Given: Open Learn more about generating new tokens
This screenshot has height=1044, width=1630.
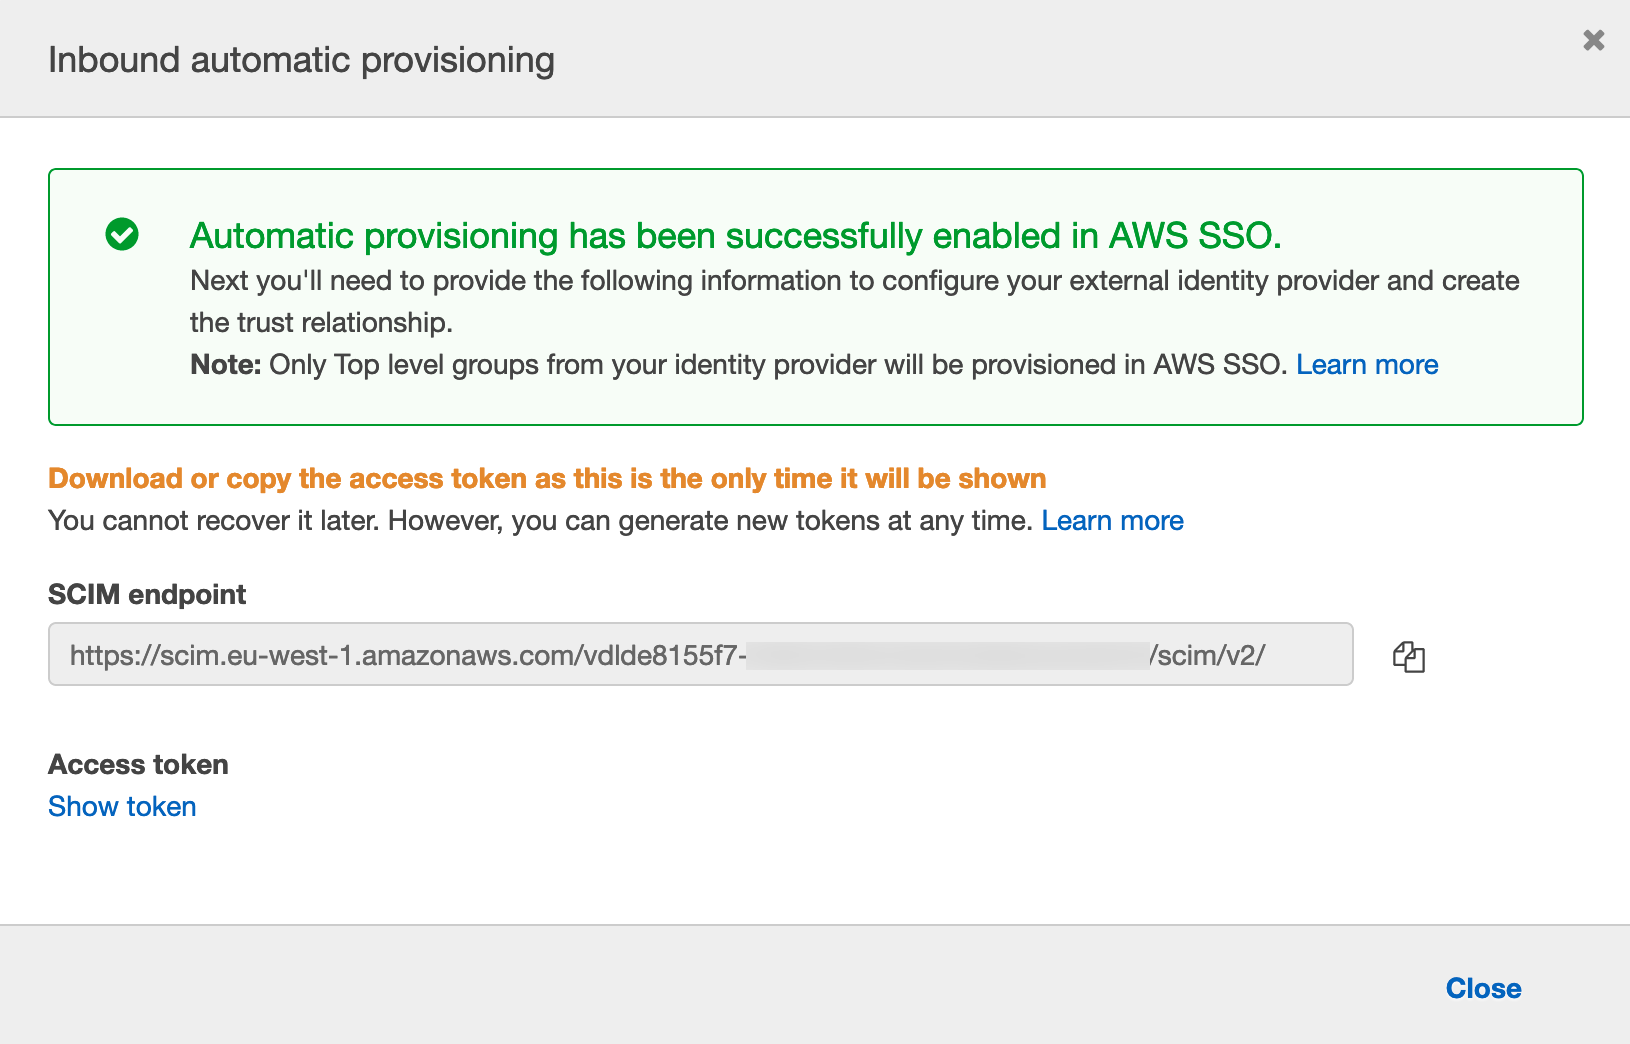Looking at the screenshot, I should (1112, 521).
